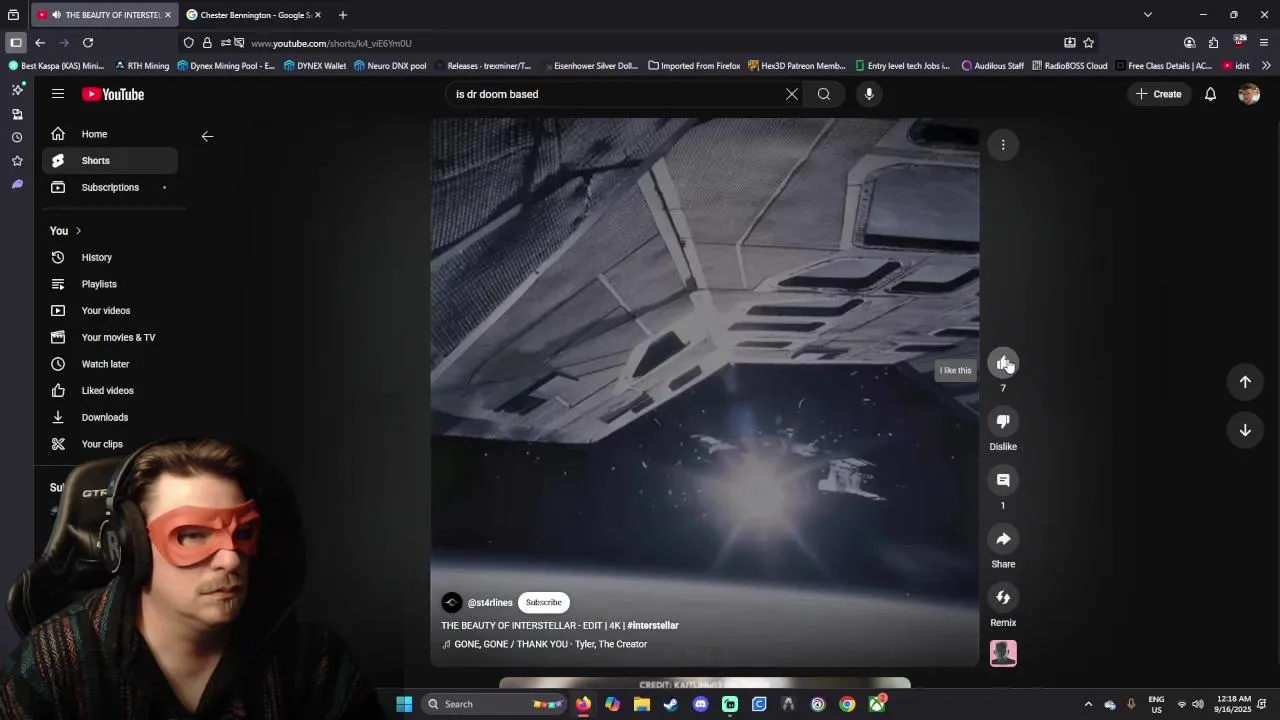Open Steam from the taskbar
The height and width of the screenshot is (720, 1280).
[671, 704]
